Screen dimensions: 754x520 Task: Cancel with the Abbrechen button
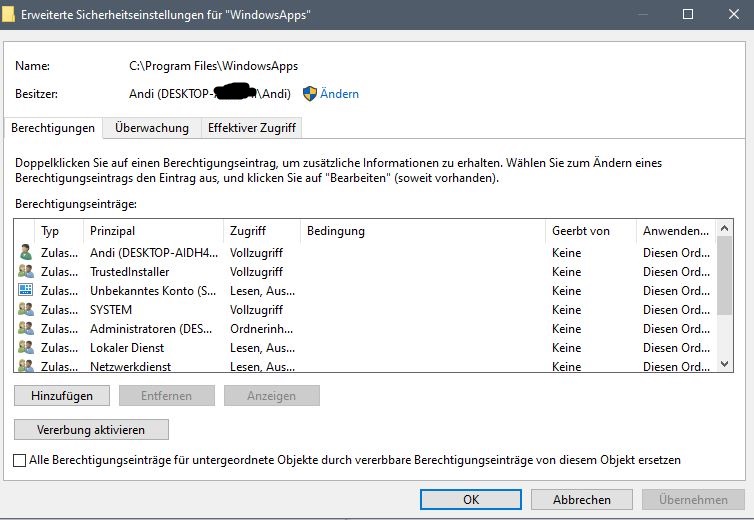click(x=582, y=500)
